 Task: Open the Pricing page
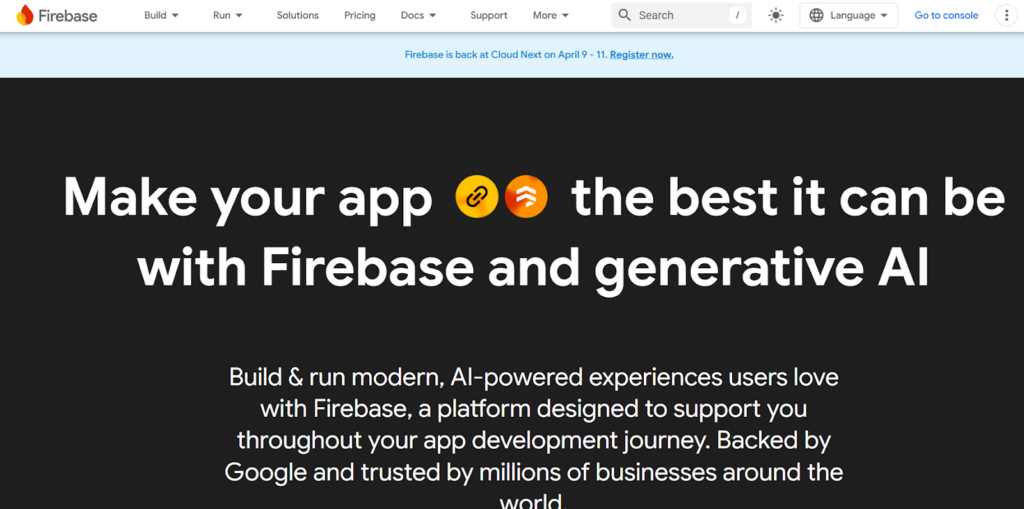[360, 16]
